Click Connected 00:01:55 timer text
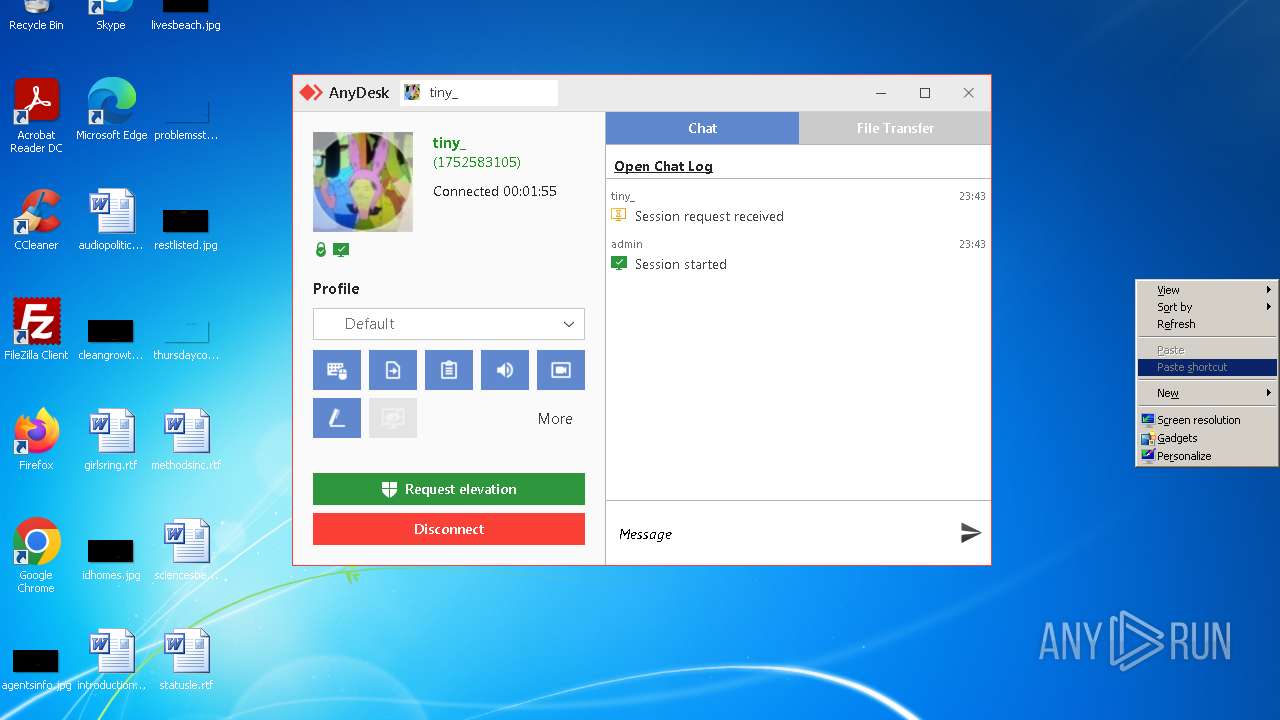 point(495,191)
